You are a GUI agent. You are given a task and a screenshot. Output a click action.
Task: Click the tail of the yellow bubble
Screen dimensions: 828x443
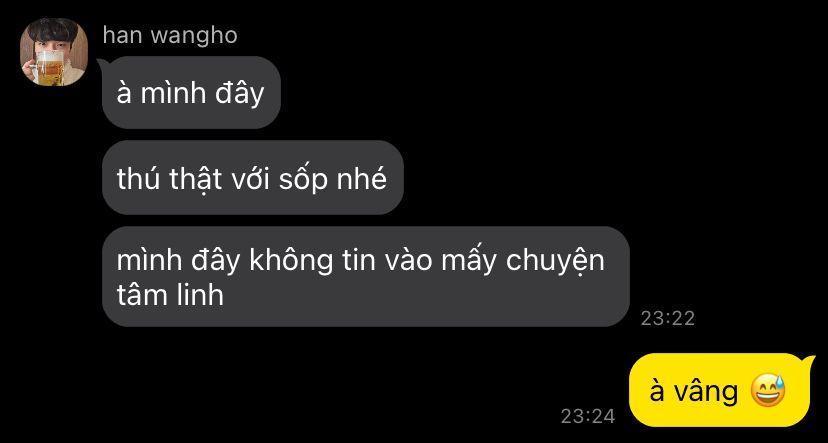(810, 361)
